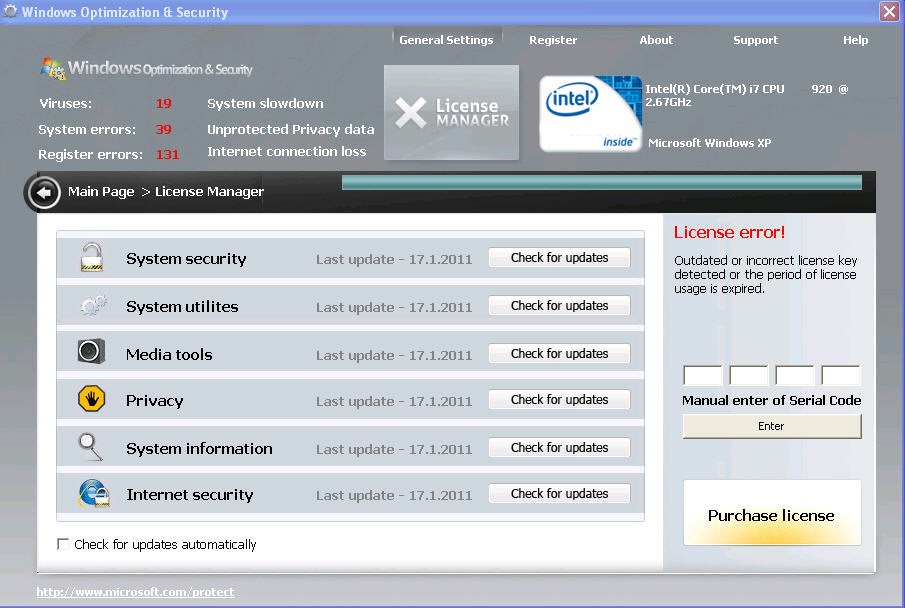Open the Help menu item
Image resolution: width=905 pixels, height=608 pixels.
(855, 40)
